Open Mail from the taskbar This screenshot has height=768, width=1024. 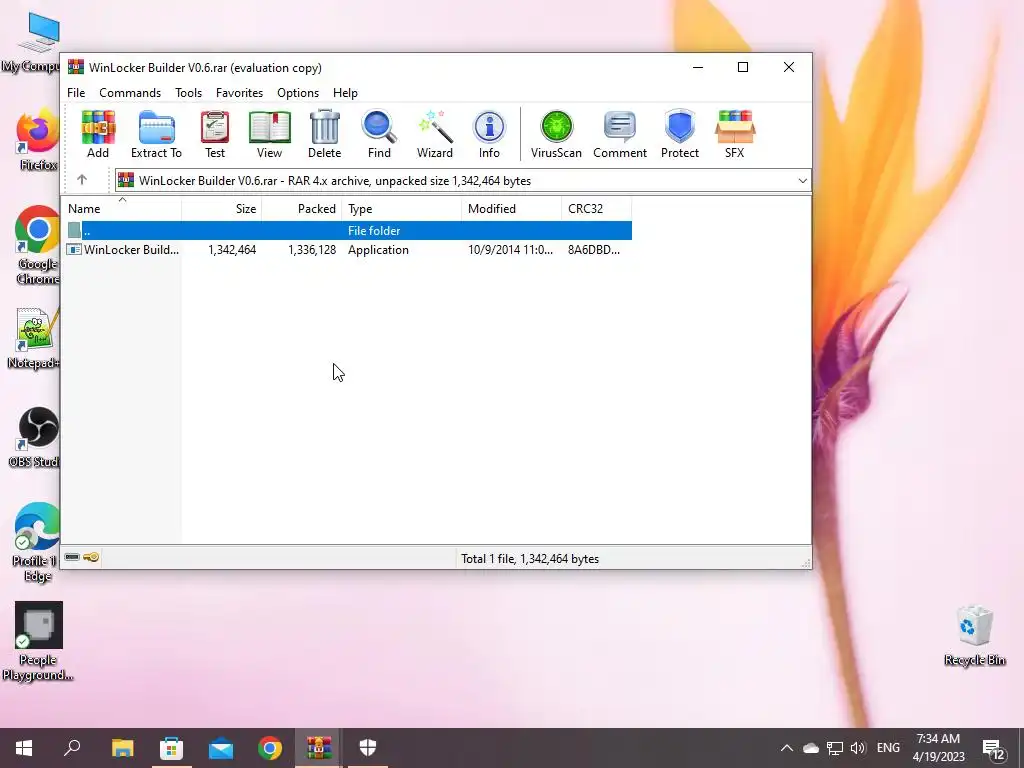pyautogui.click(x=221, y=748)
